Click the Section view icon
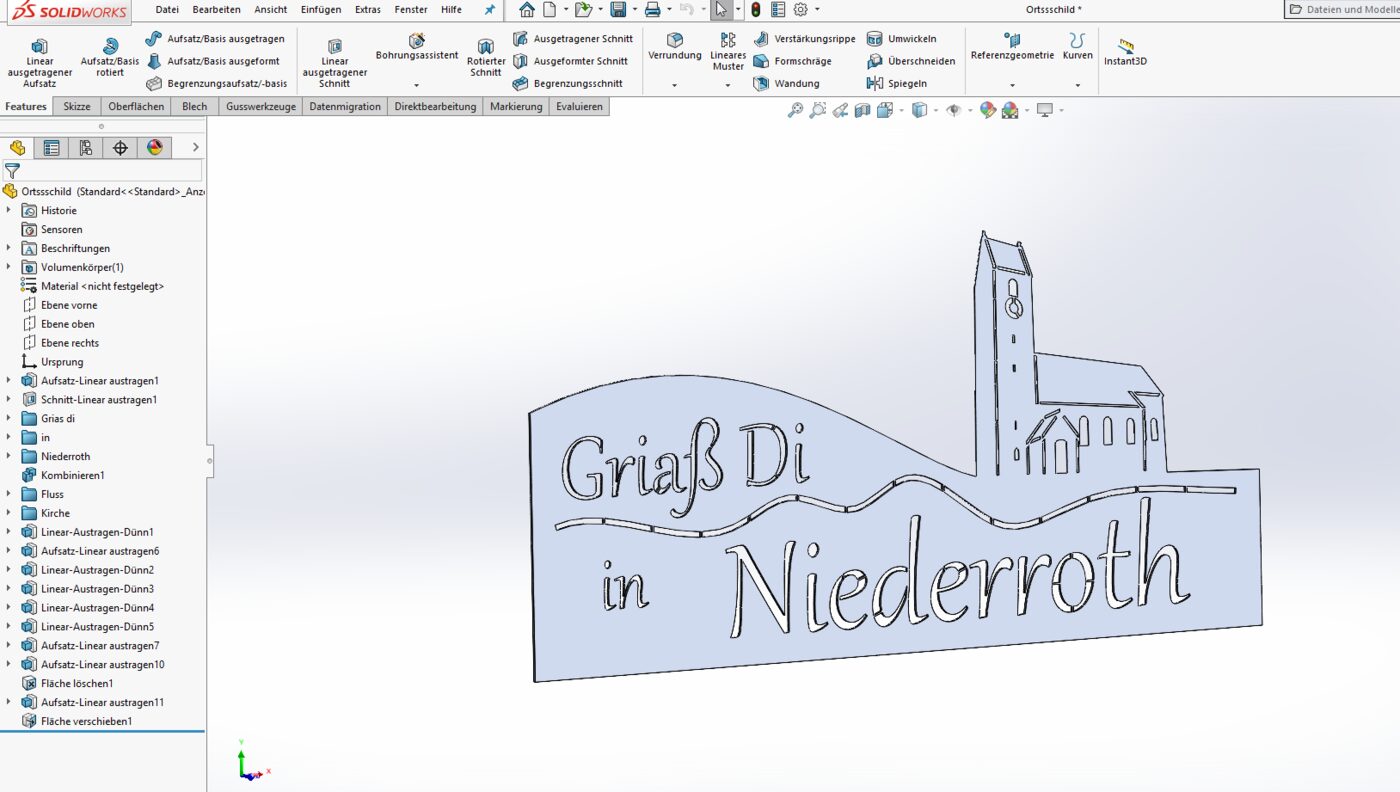 tap(863, 110)
